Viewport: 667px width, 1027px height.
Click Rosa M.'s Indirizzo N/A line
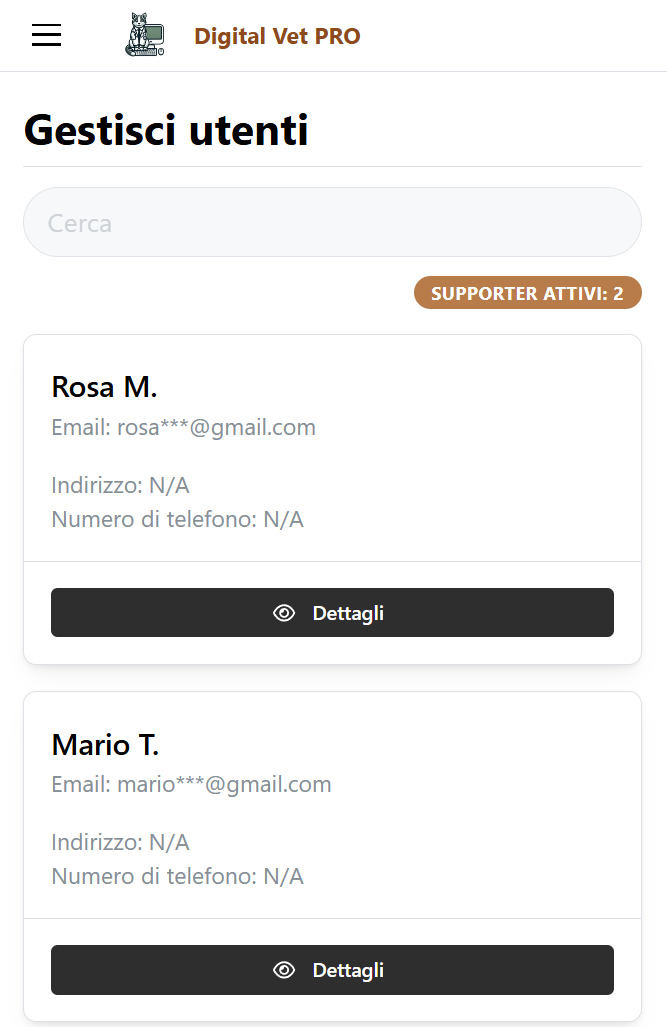[121, 485]
